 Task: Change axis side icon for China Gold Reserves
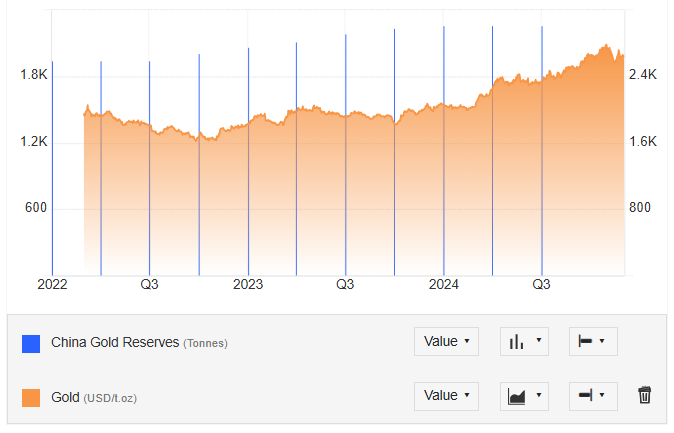(592, 341)
